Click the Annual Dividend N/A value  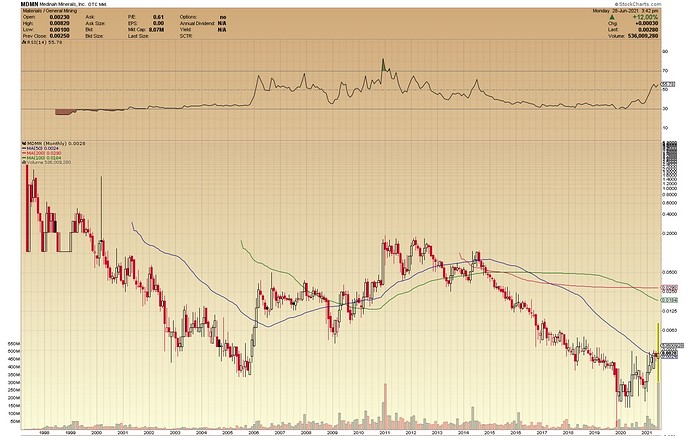click(222, 23)
